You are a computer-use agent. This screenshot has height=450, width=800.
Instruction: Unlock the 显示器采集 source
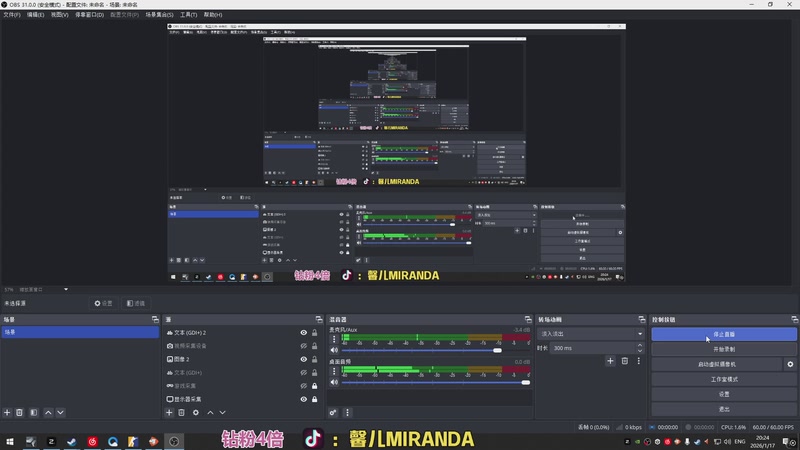coord(315,399)
